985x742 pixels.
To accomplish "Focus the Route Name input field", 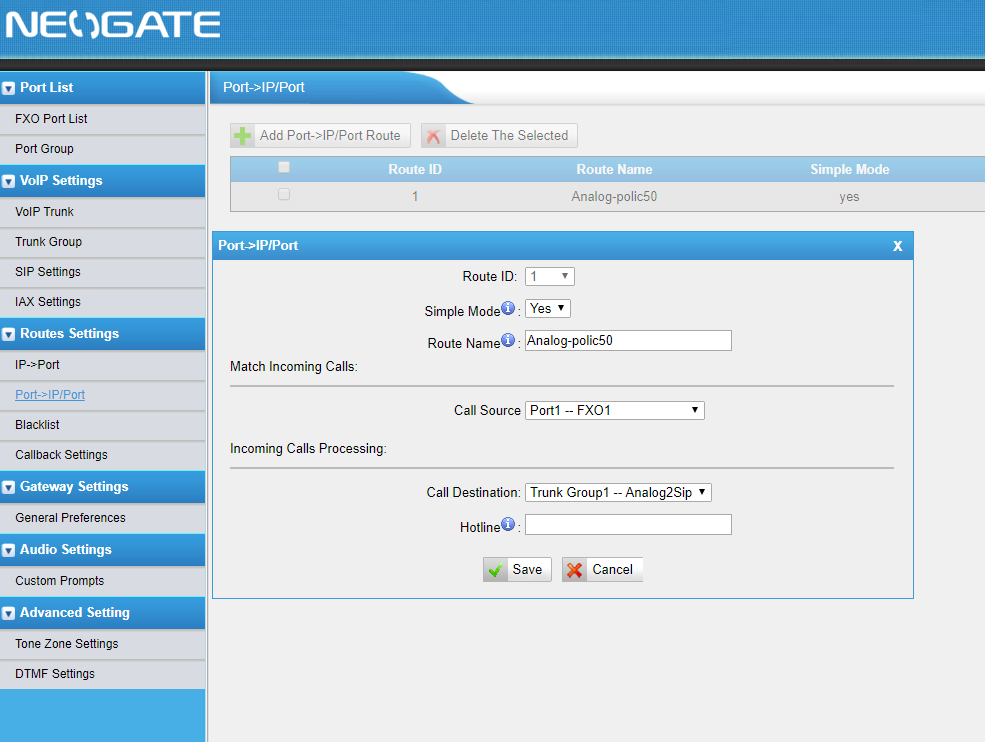I will point(628,341).
